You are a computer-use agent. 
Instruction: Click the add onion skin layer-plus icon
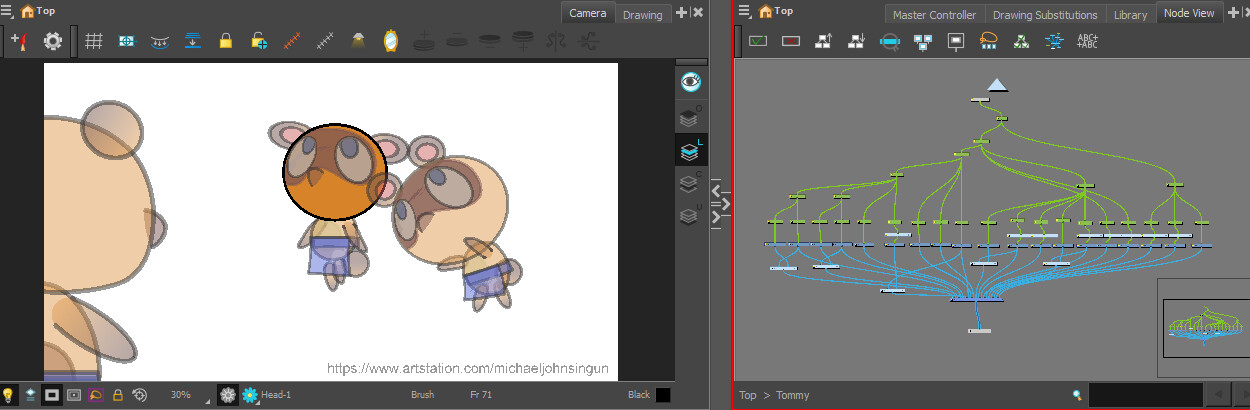tap(424, 42)
